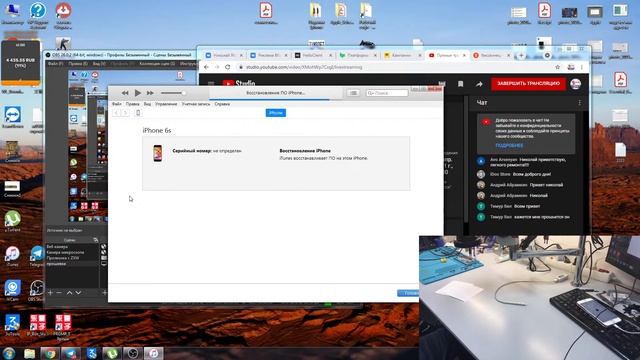Open the Chrome three-dot menu
The image size is (640, 360).
582,67
